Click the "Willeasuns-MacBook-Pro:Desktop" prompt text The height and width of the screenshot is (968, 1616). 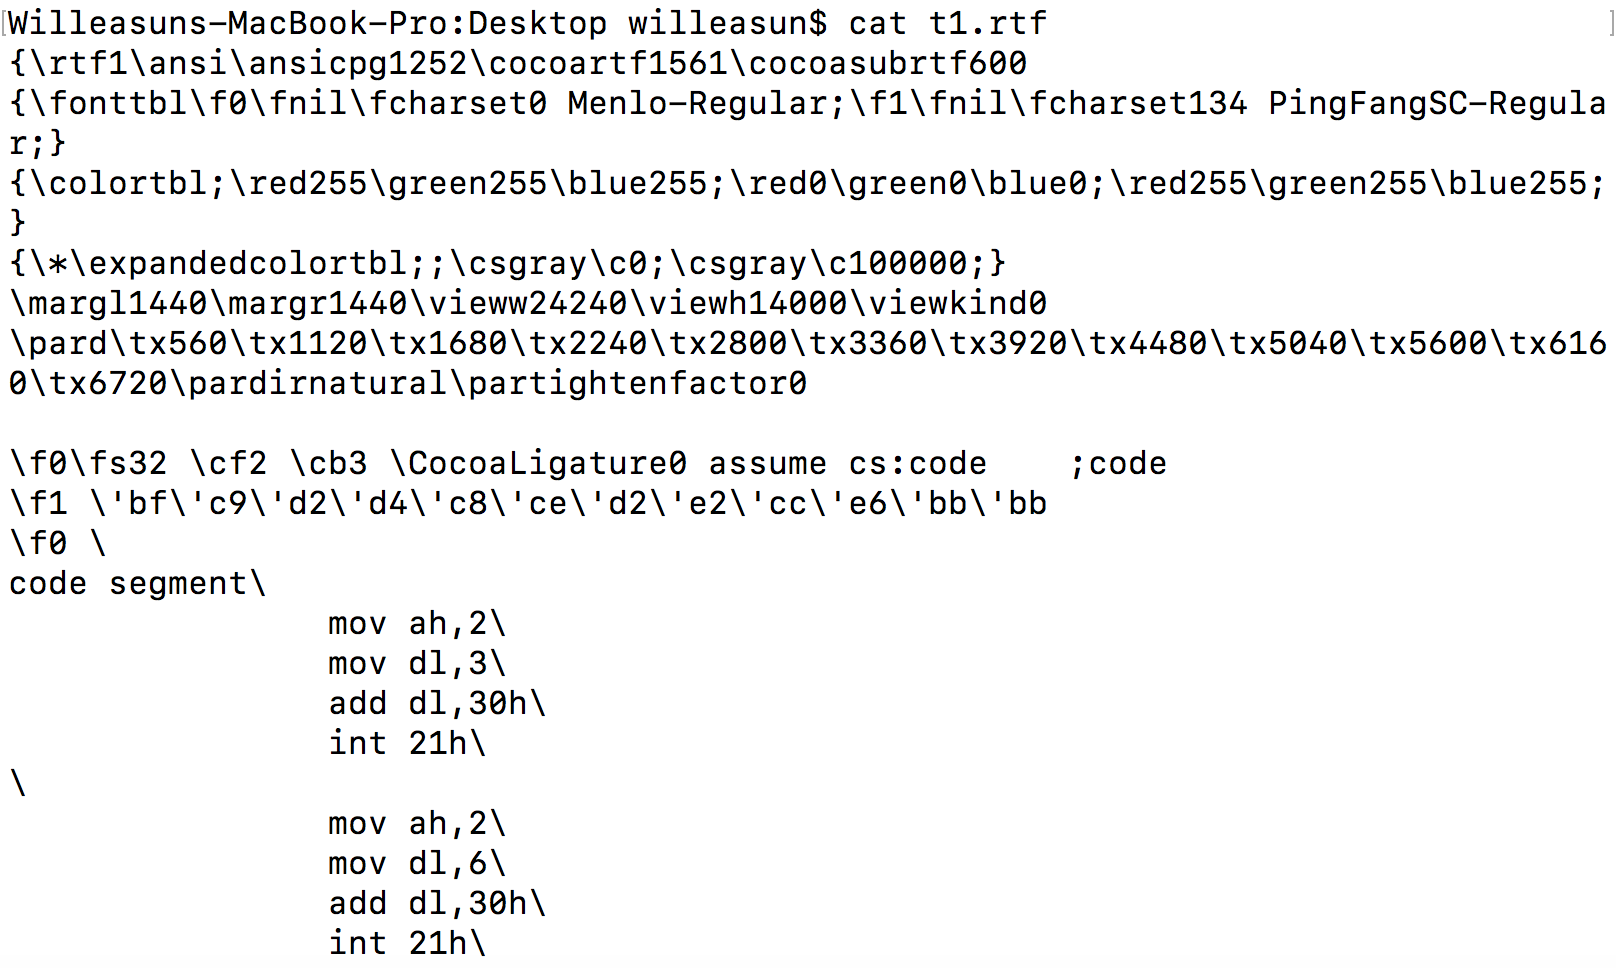click(x=307, y=23)
